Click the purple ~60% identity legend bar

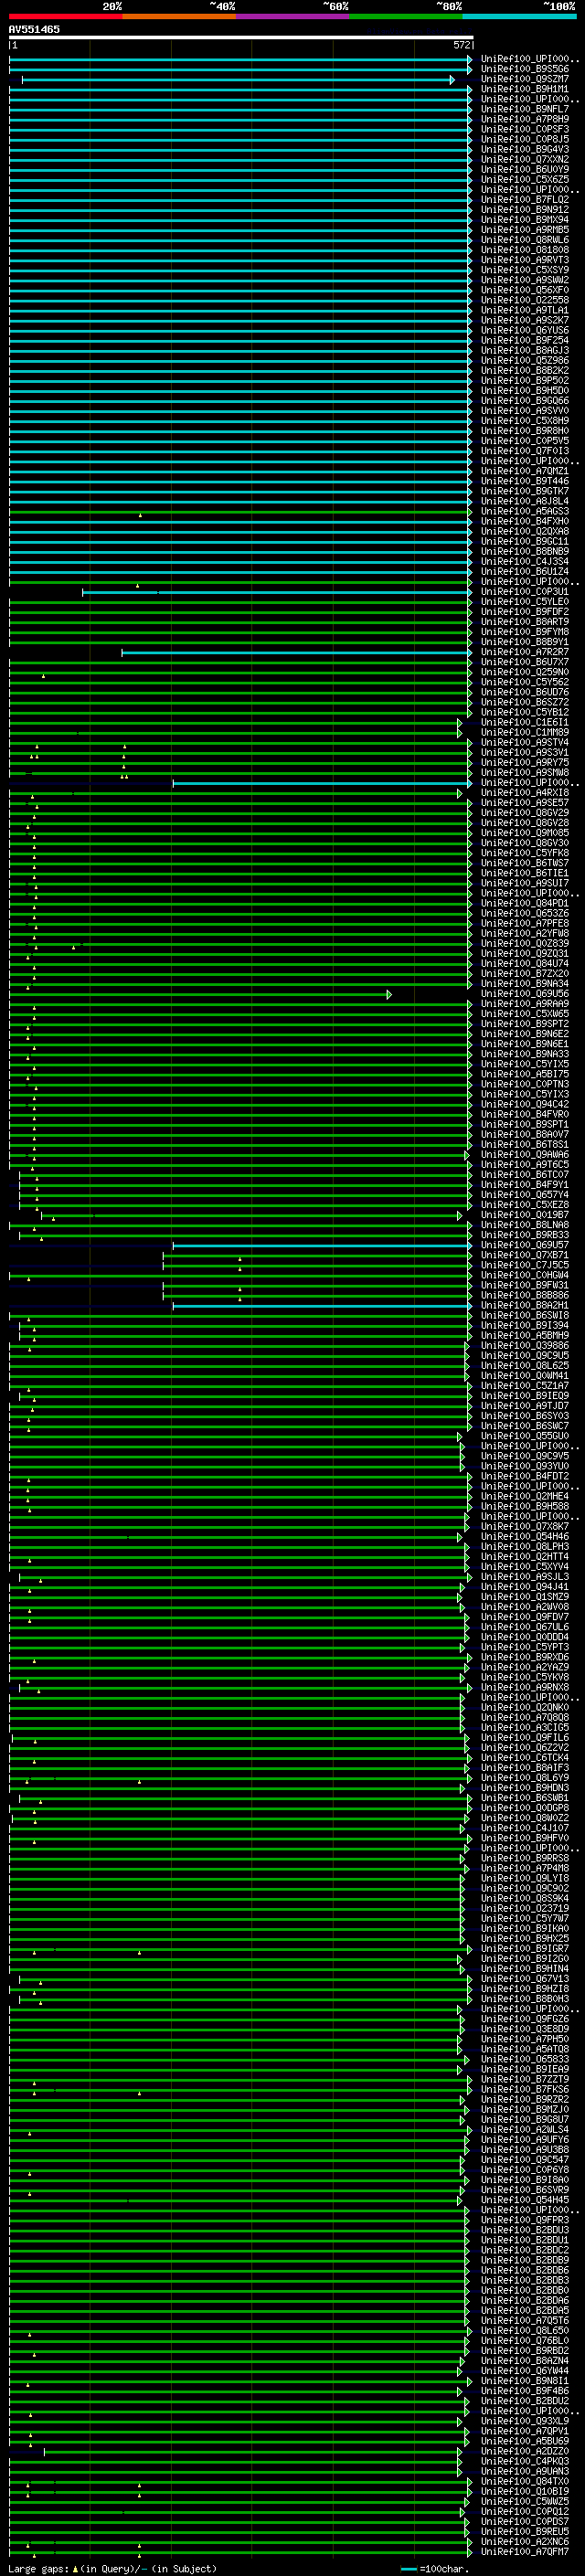point(293,16)
